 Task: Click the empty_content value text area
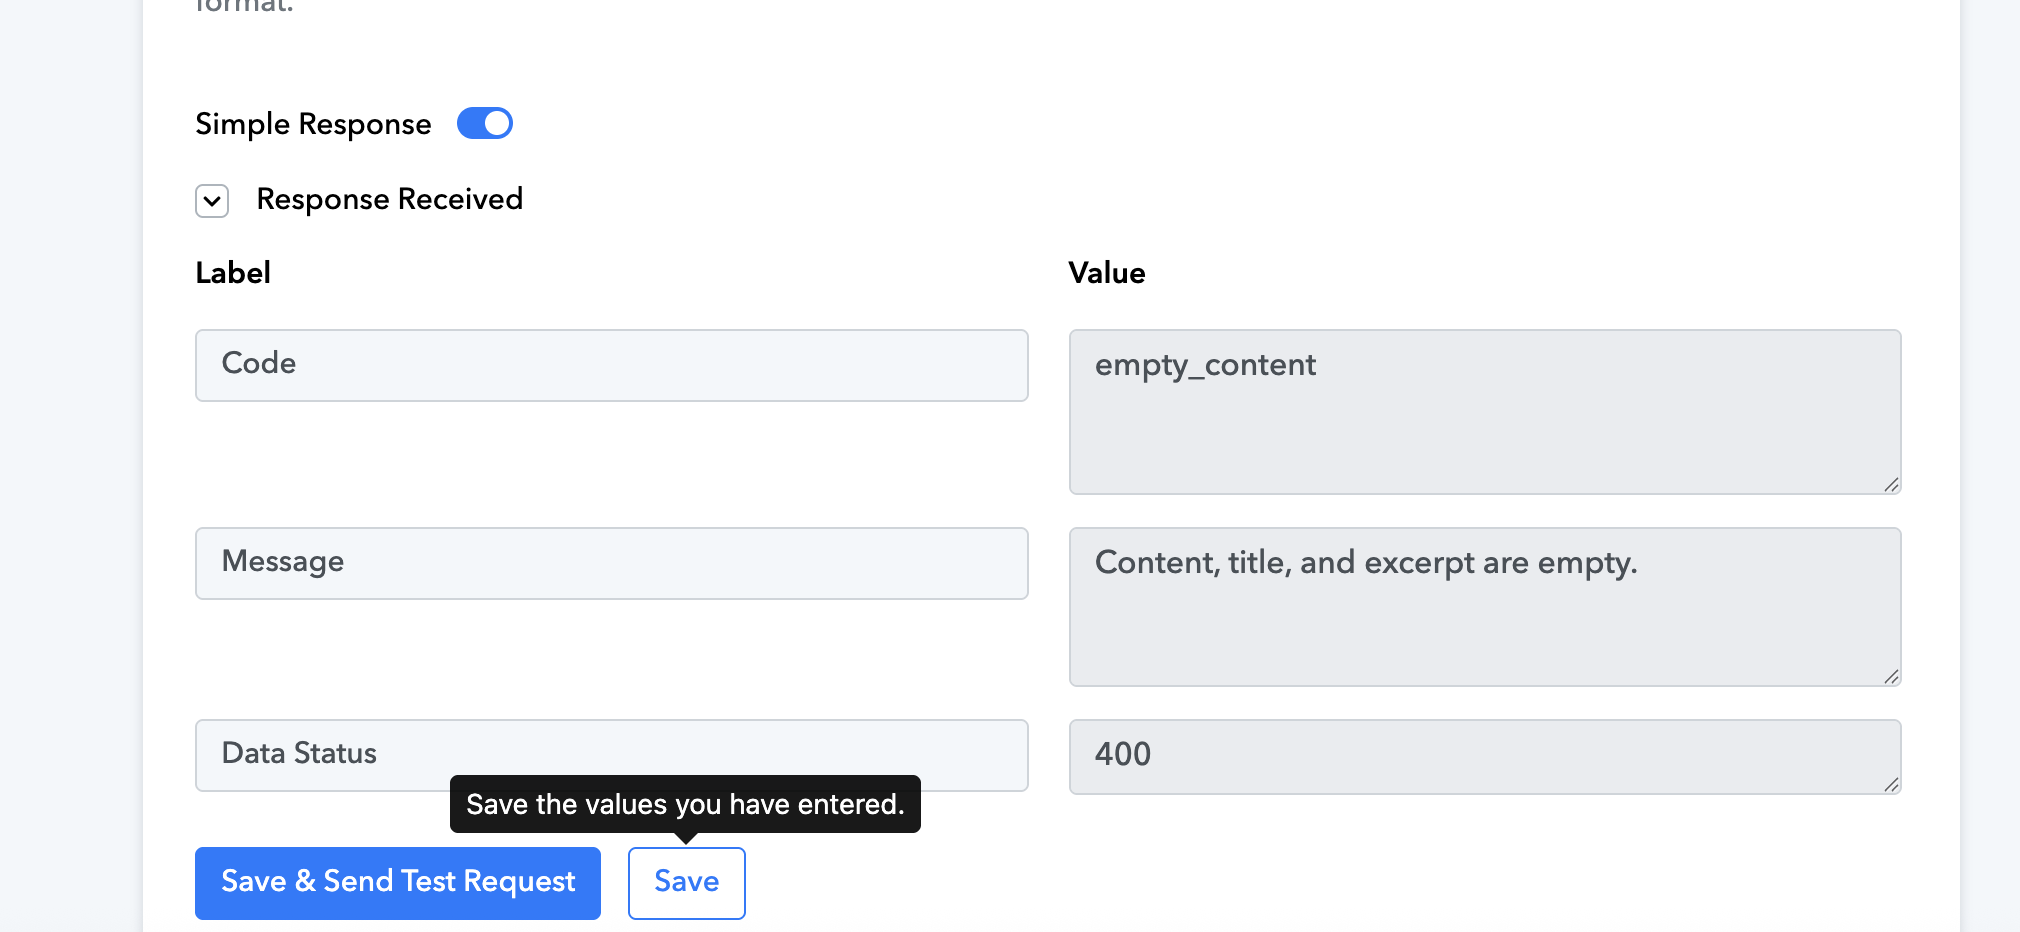pos(1485,412)
